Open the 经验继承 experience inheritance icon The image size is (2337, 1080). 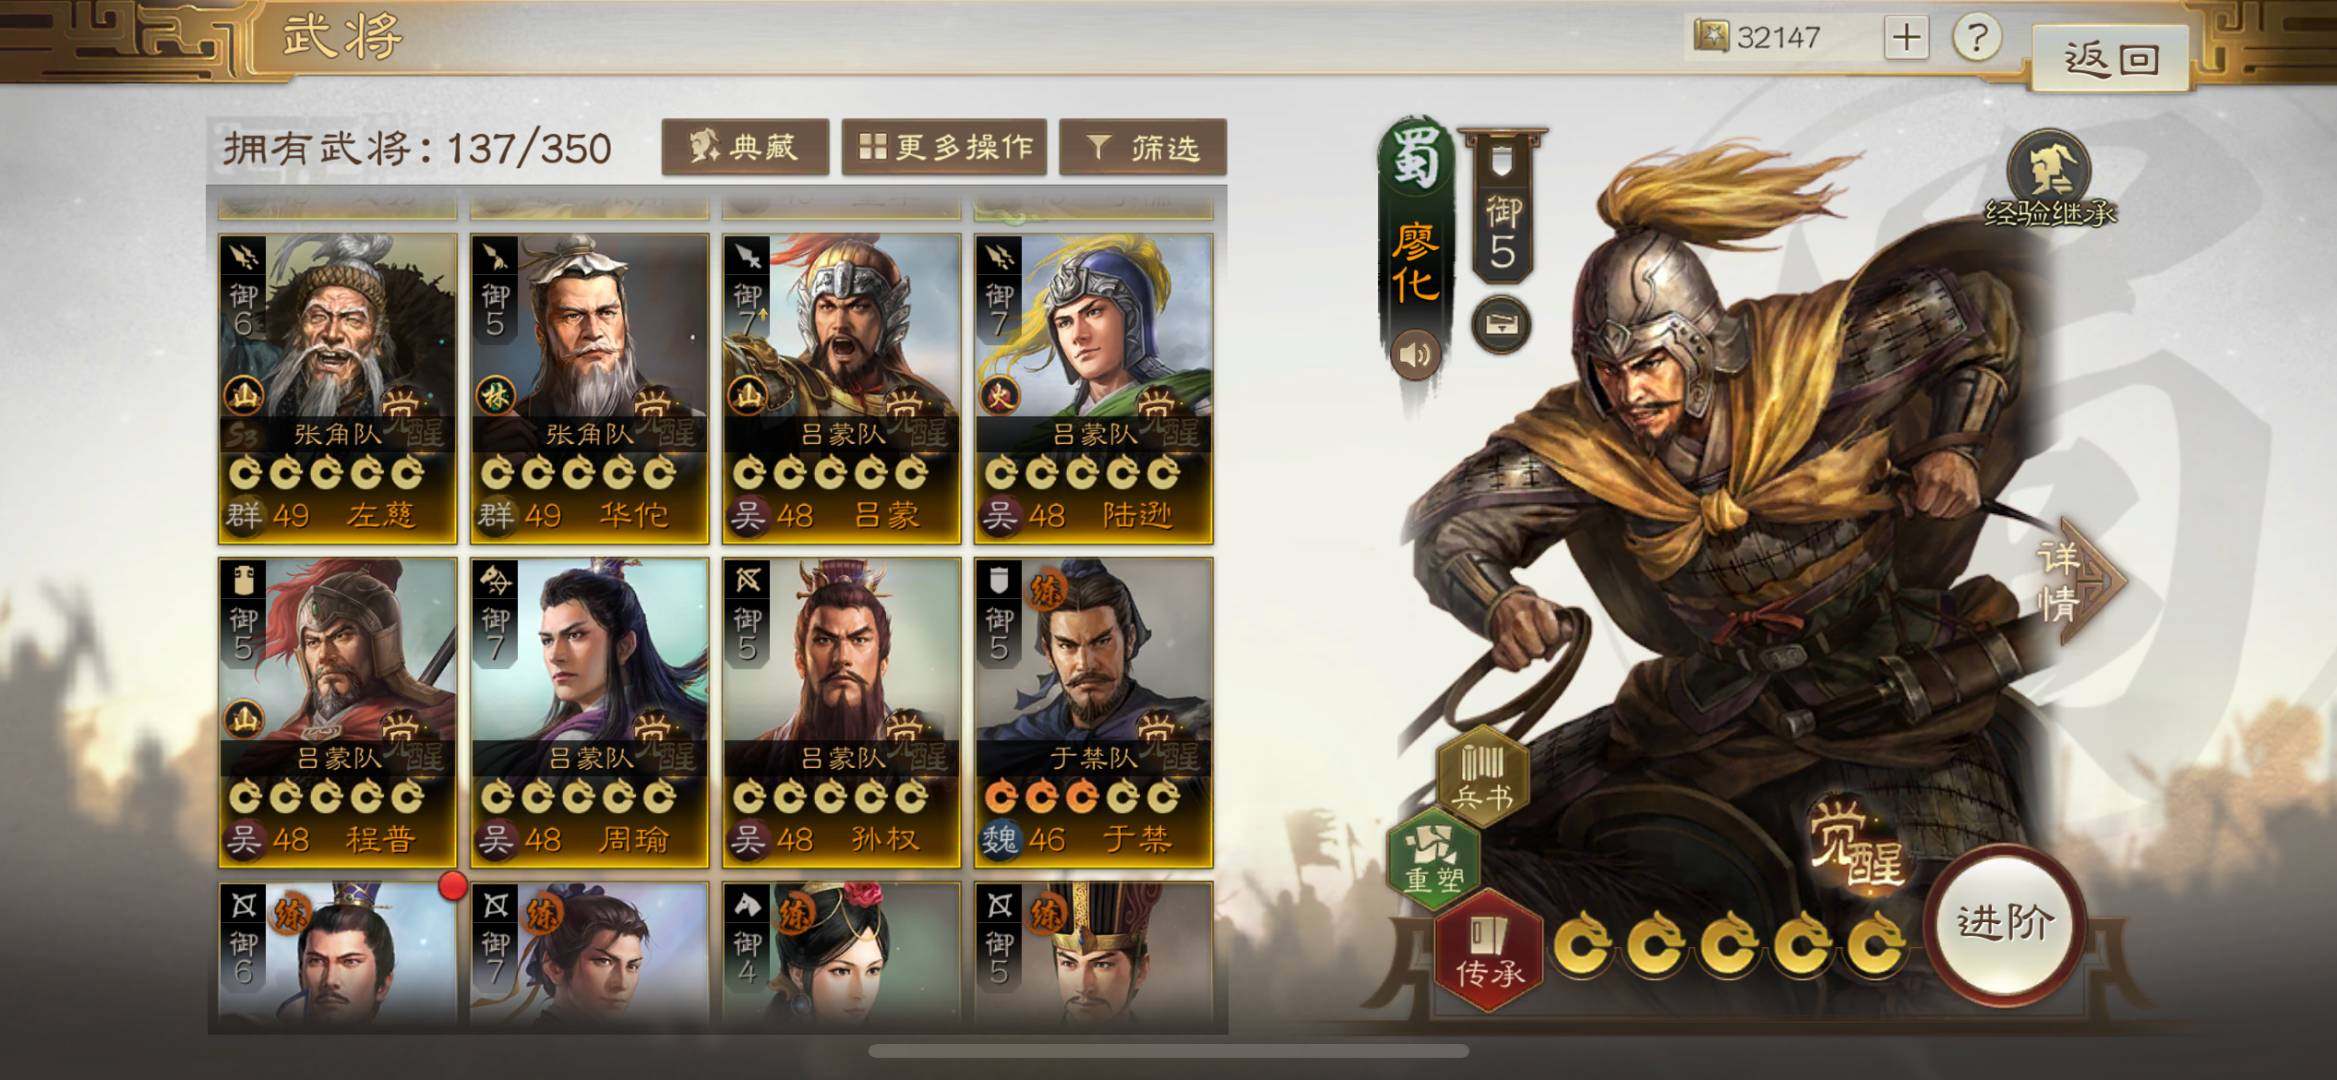2049,179
